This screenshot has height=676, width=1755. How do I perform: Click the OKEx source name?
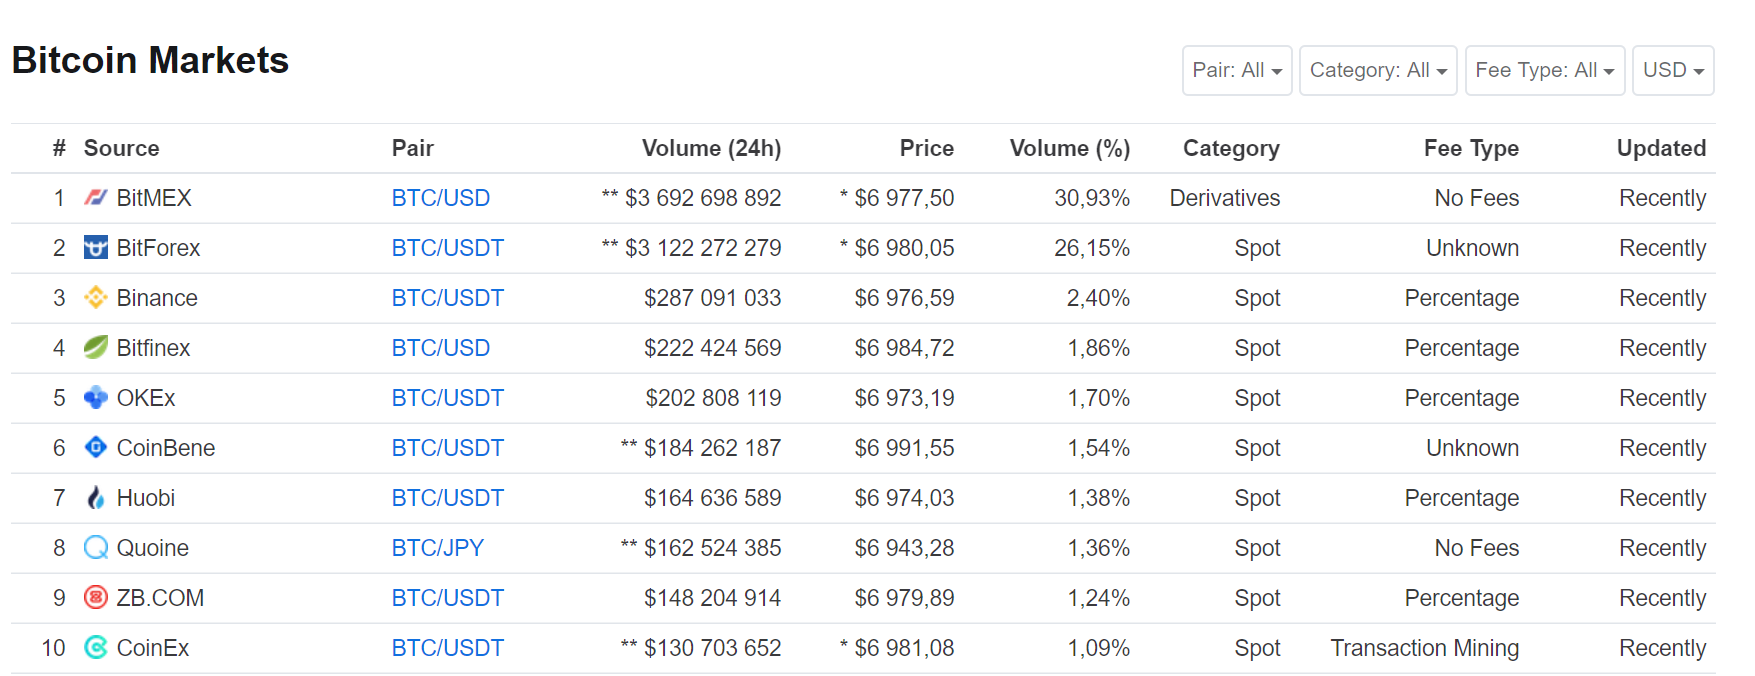tap(146, 398)
